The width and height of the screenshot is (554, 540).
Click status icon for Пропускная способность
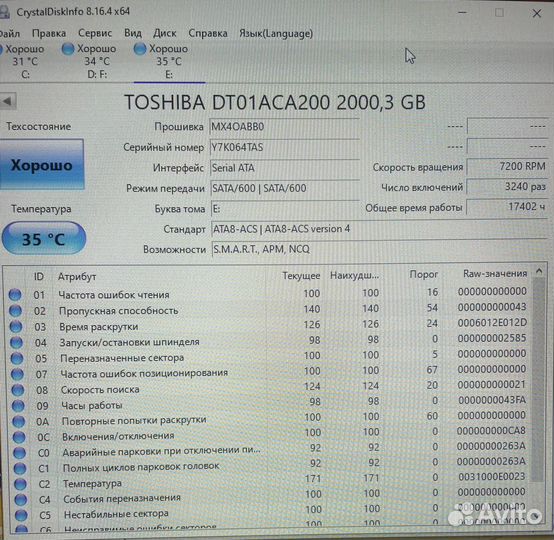tap(15, 310)
